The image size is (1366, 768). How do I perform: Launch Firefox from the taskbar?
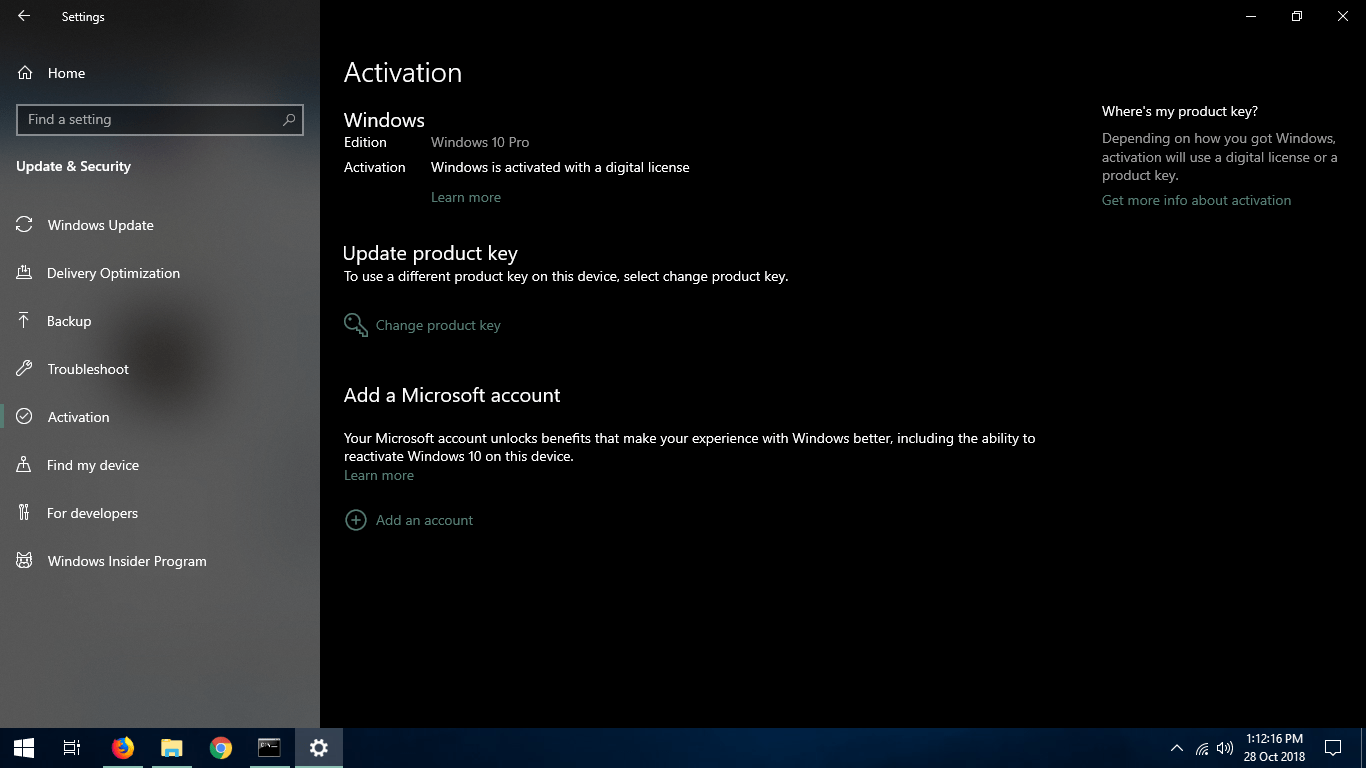tap(122, 748)
